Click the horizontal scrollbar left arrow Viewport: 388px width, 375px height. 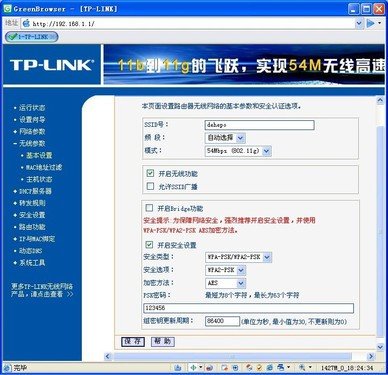click(107, 356)
